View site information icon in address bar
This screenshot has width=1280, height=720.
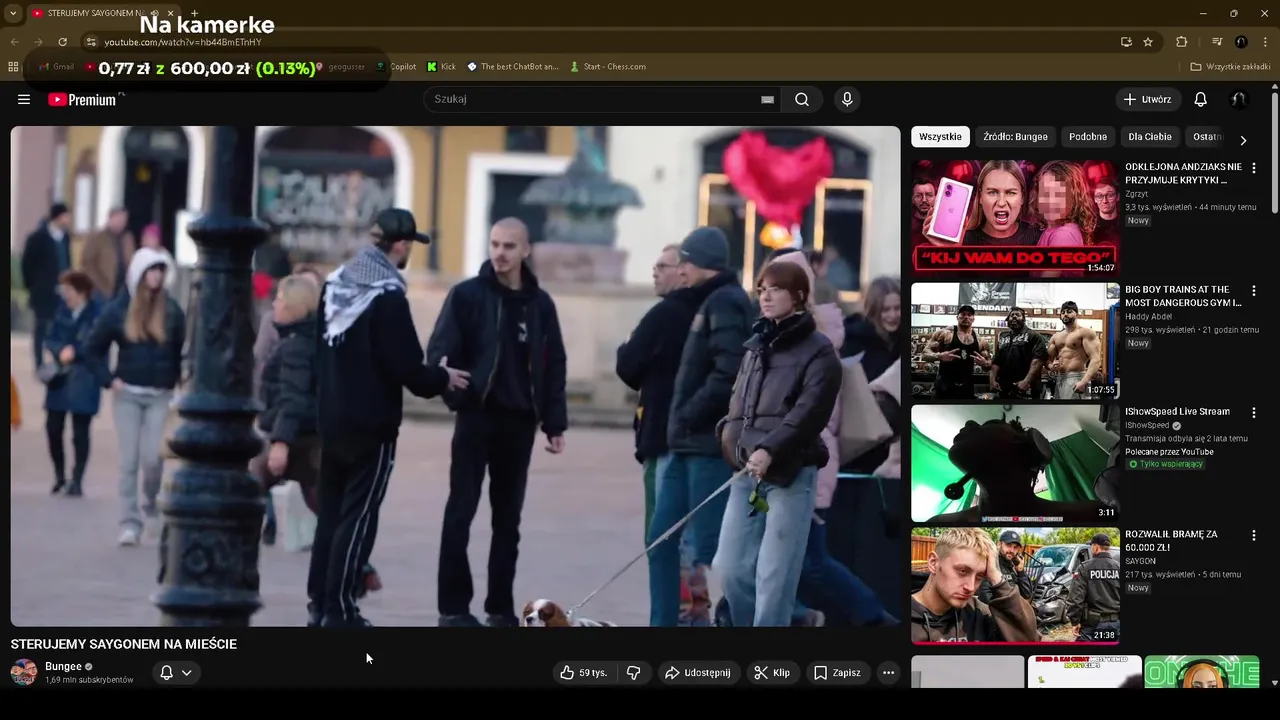point(90,42)
